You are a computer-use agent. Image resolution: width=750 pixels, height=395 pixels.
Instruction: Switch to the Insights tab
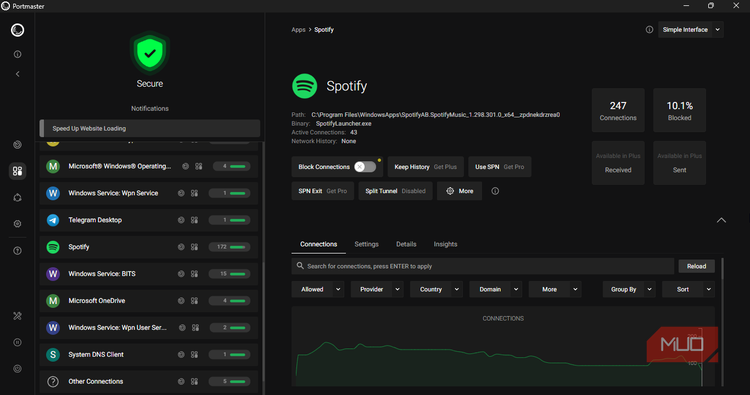(x=445, y=244)
